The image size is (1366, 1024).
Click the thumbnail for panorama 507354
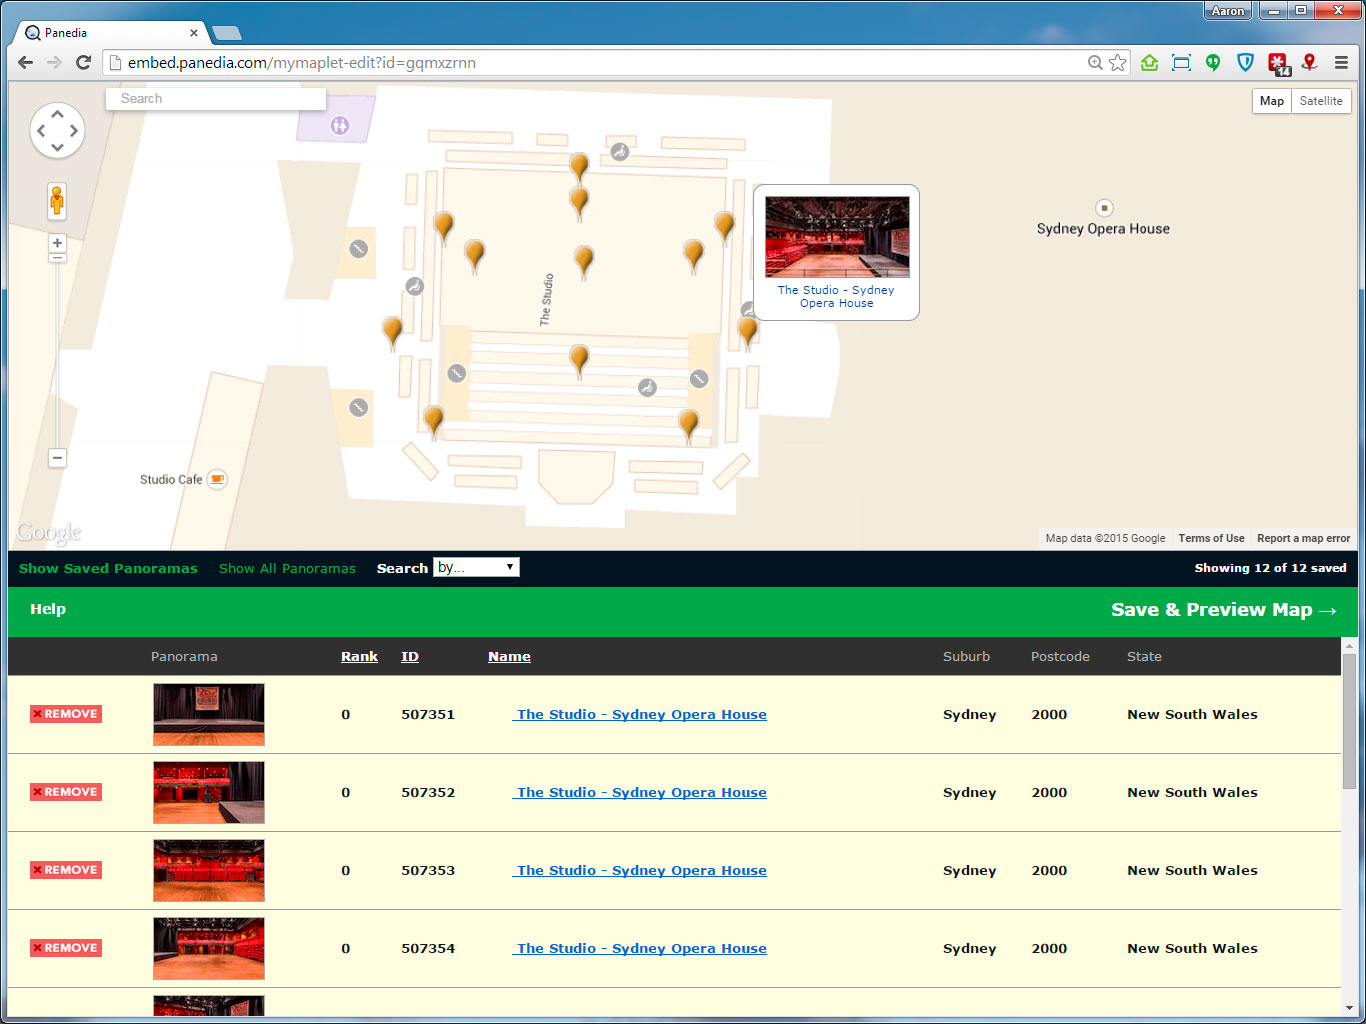point(209,948)
